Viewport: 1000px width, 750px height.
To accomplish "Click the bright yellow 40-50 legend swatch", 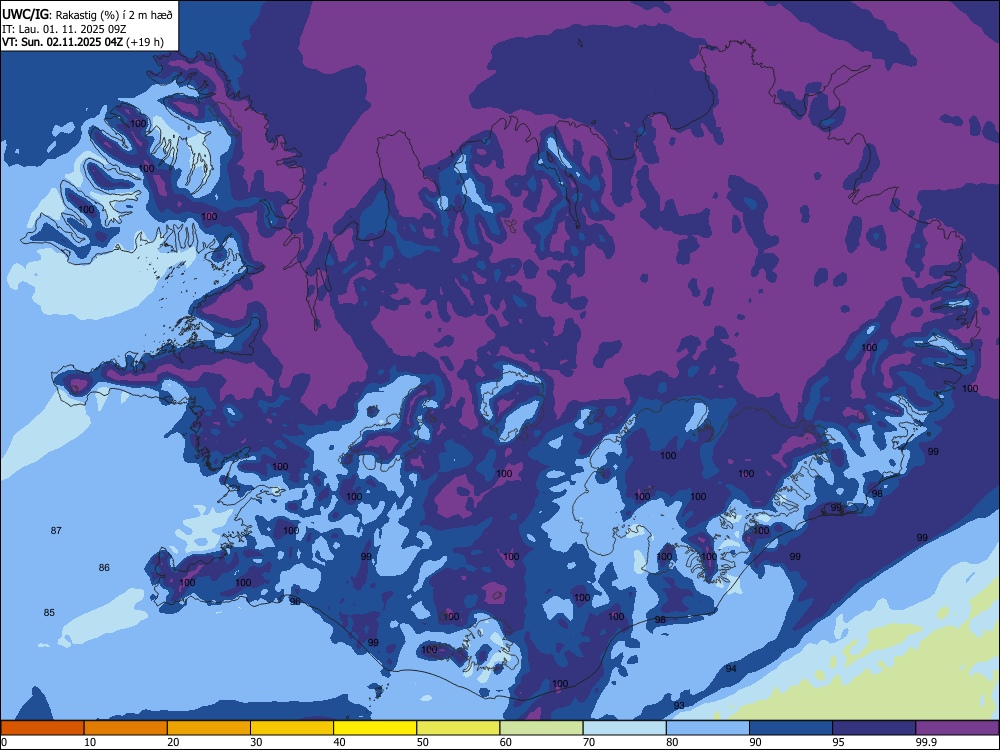I will [375, 728].
